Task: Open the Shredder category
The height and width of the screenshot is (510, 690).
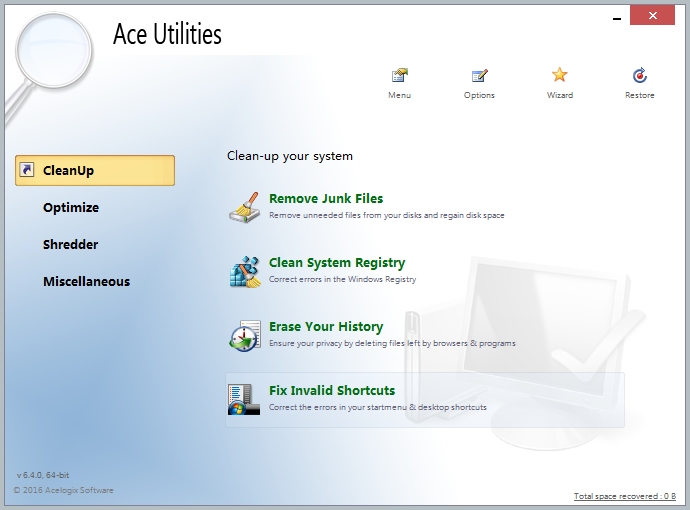Action: (x=70, y=245)
